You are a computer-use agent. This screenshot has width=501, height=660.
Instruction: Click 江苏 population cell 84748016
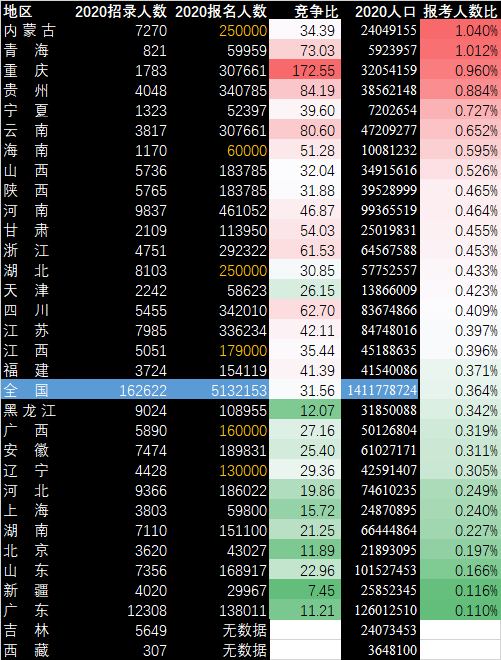click(x=389, y=331)
